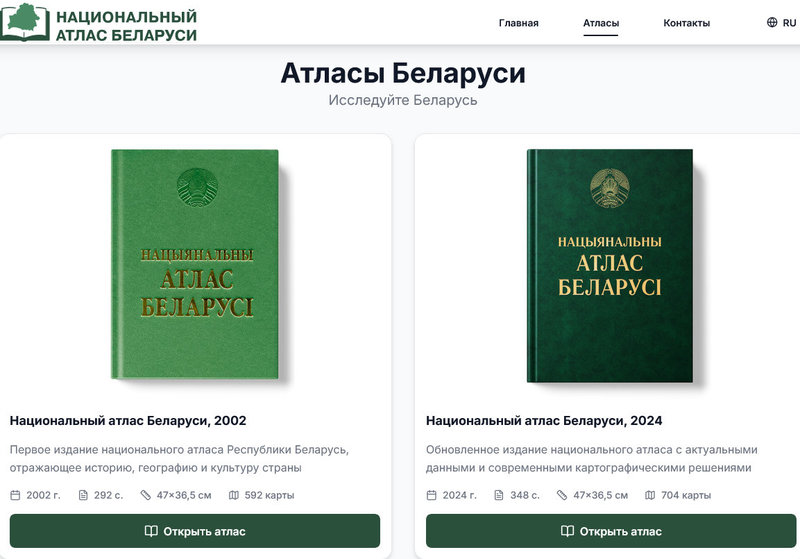Click the globe language icon
The height and width of the screenshot is (559, 800).
pos(772,22)
